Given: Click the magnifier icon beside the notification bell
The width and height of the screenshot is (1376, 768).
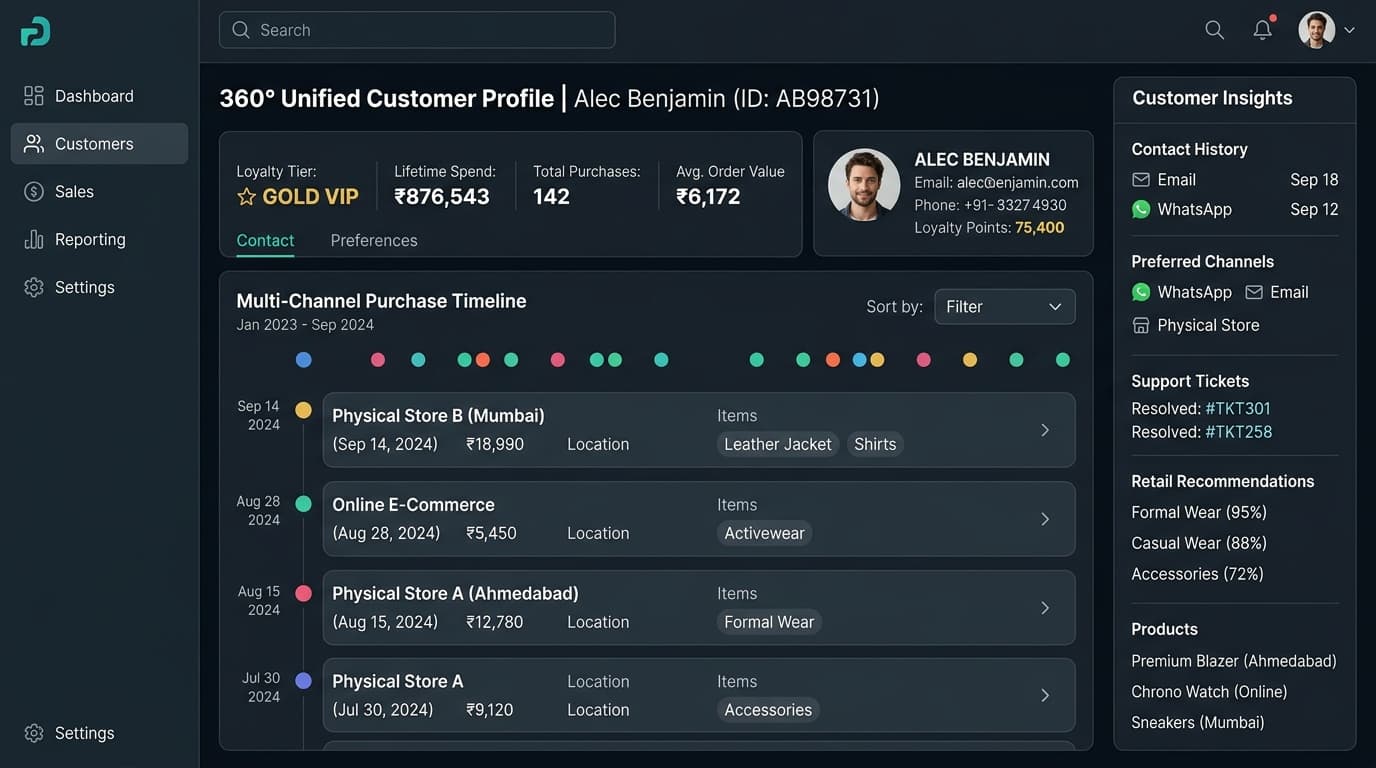Looking at the screenshot, I should 1215,30.
